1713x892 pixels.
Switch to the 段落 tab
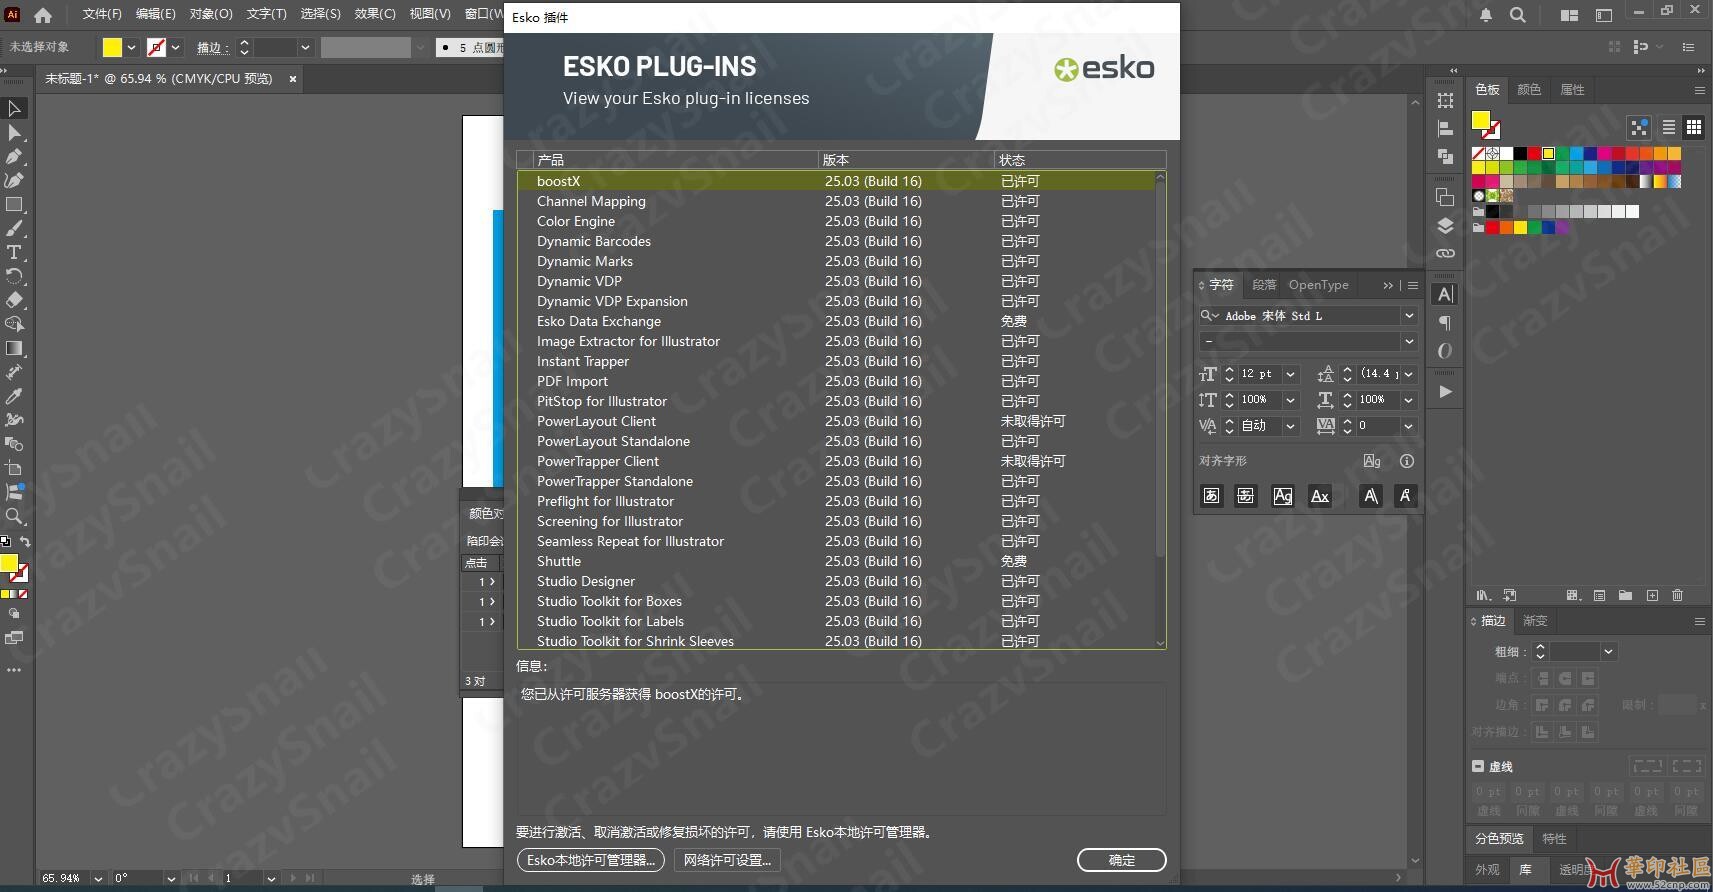tap(1264, 285)
